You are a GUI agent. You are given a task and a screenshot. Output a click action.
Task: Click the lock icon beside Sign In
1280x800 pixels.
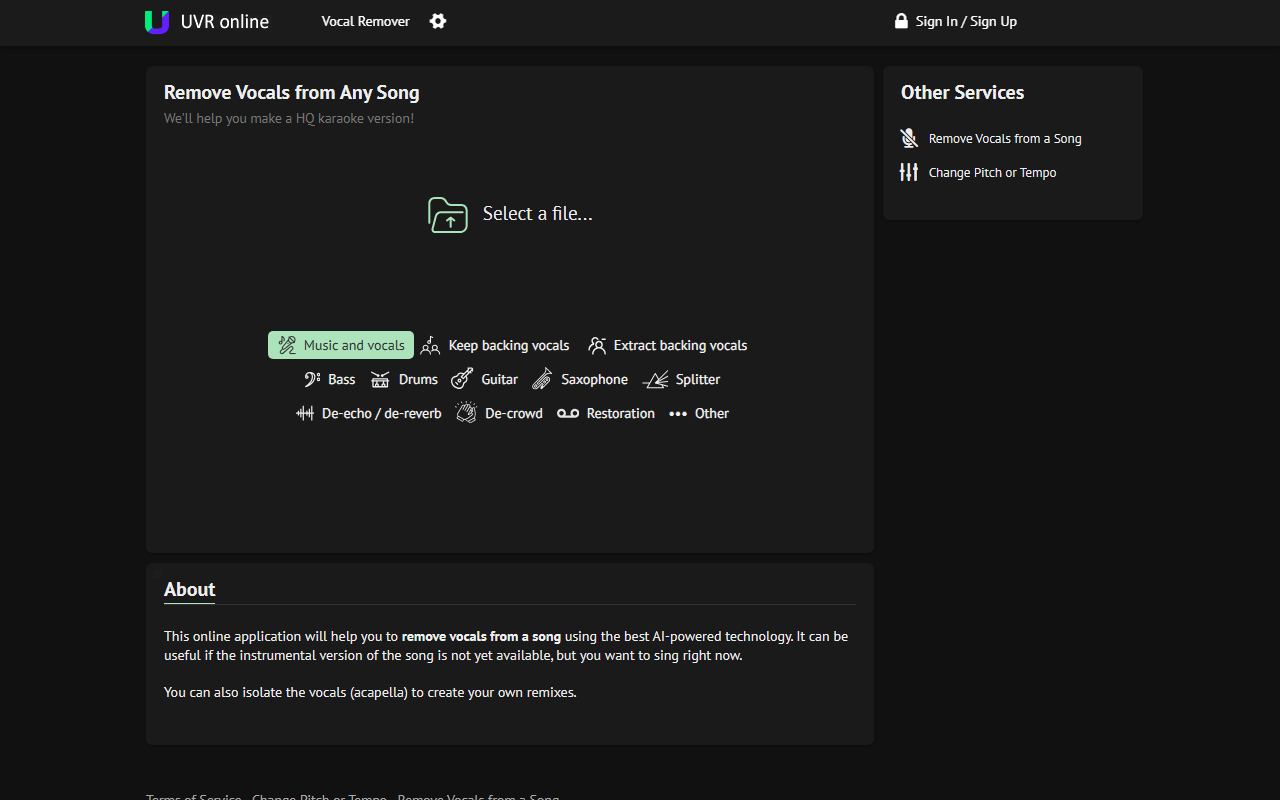point(901,21)
